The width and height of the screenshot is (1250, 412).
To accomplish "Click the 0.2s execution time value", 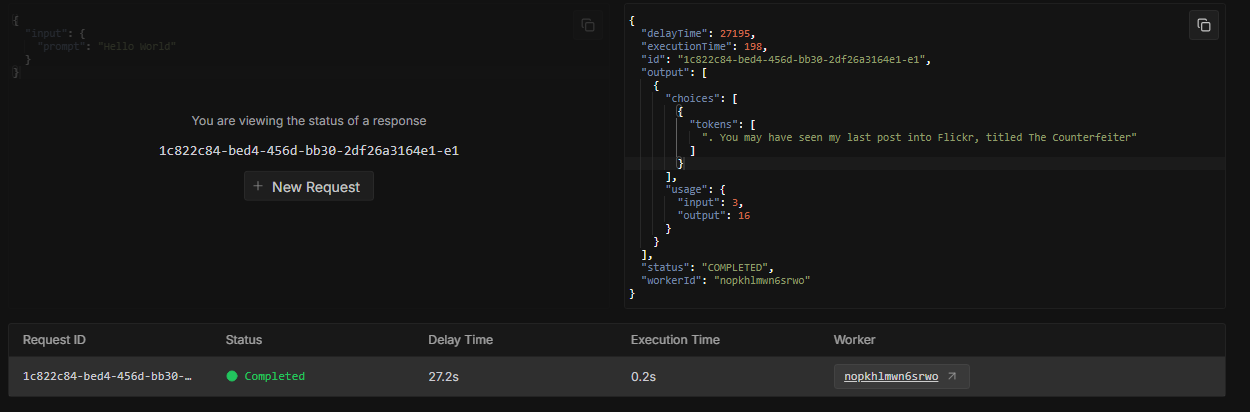I will click(643, 376).
